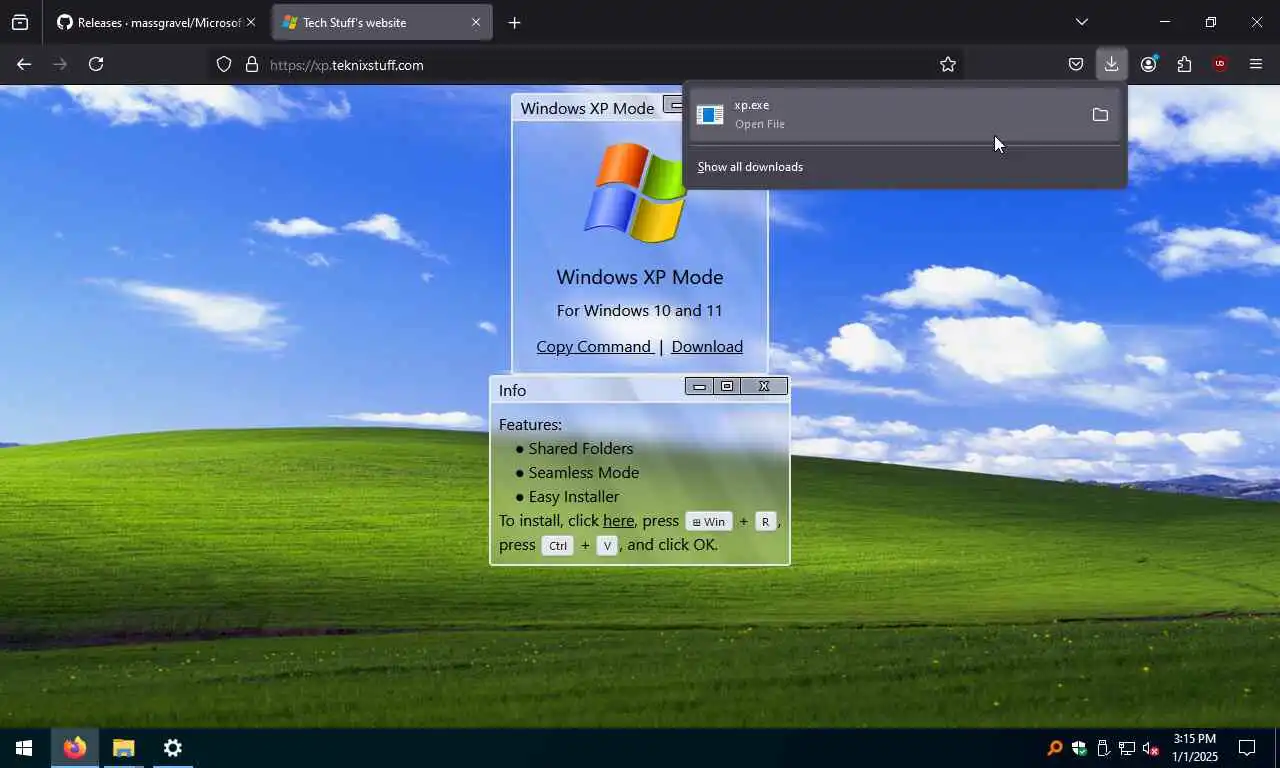Expand the list all tabs chevron
Viewport: 1280px width, 768px height.
click(1081, 22)
